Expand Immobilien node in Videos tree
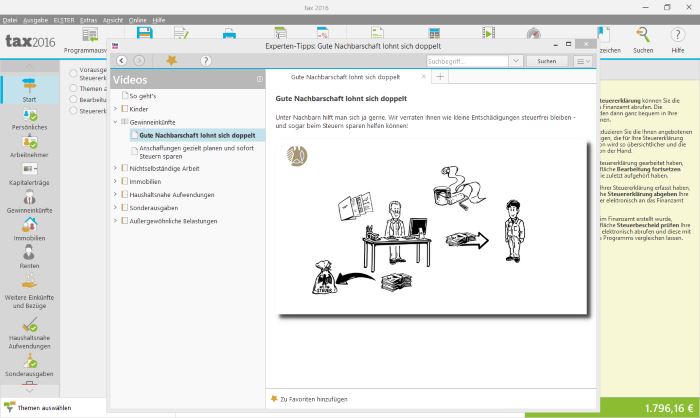The width and height of the screenshot is (700, 418). click(x=115, y=181)
